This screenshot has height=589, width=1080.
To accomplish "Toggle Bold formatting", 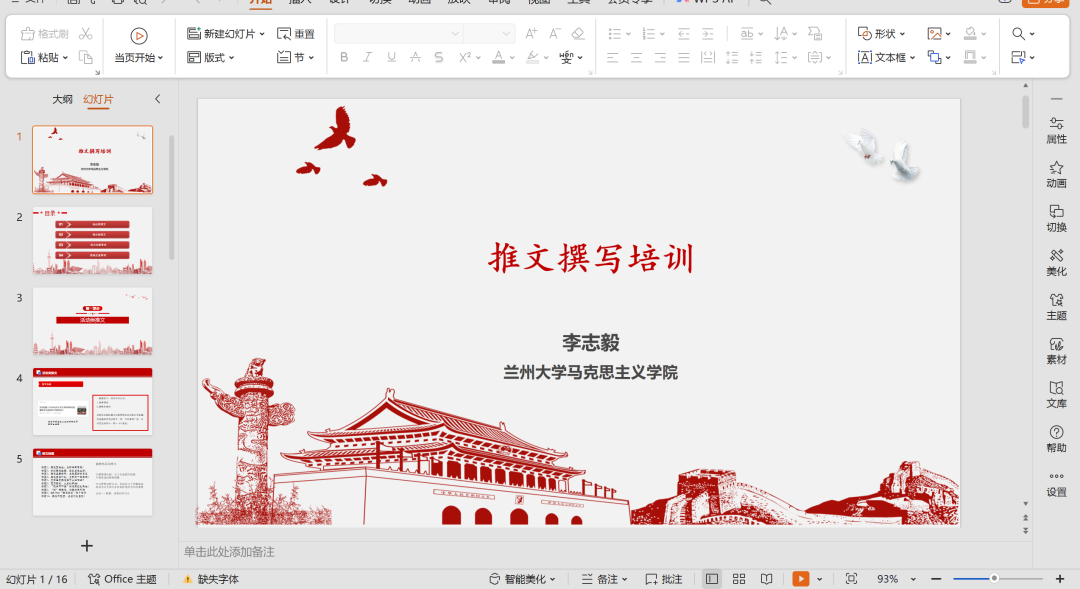I will pyautogui.click(x=344, y=57).
